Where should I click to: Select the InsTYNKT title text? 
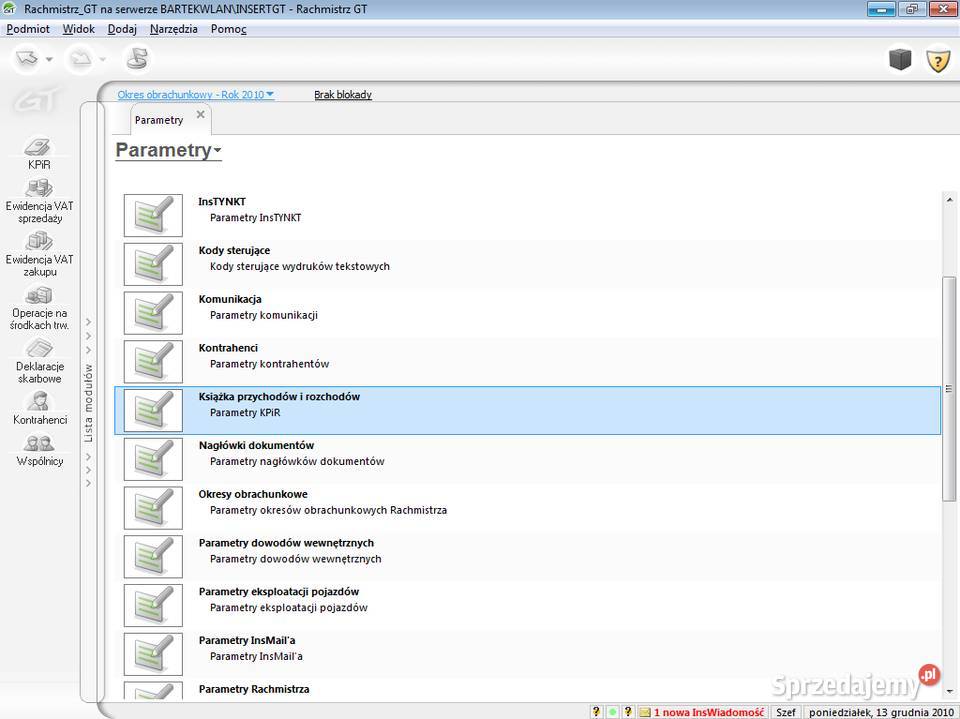pyautogui.click(x=222, y=201)
